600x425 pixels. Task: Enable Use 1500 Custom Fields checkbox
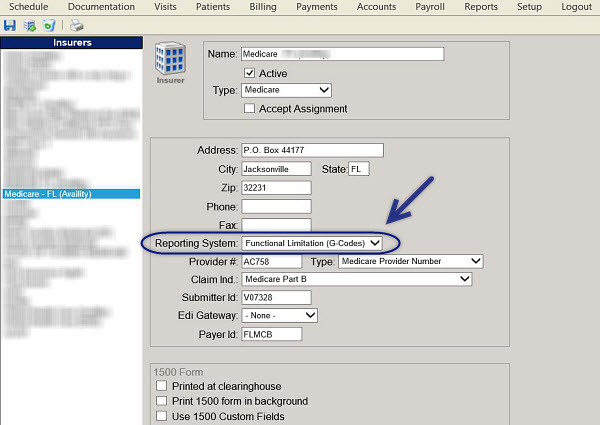click(x=161, y=416)
